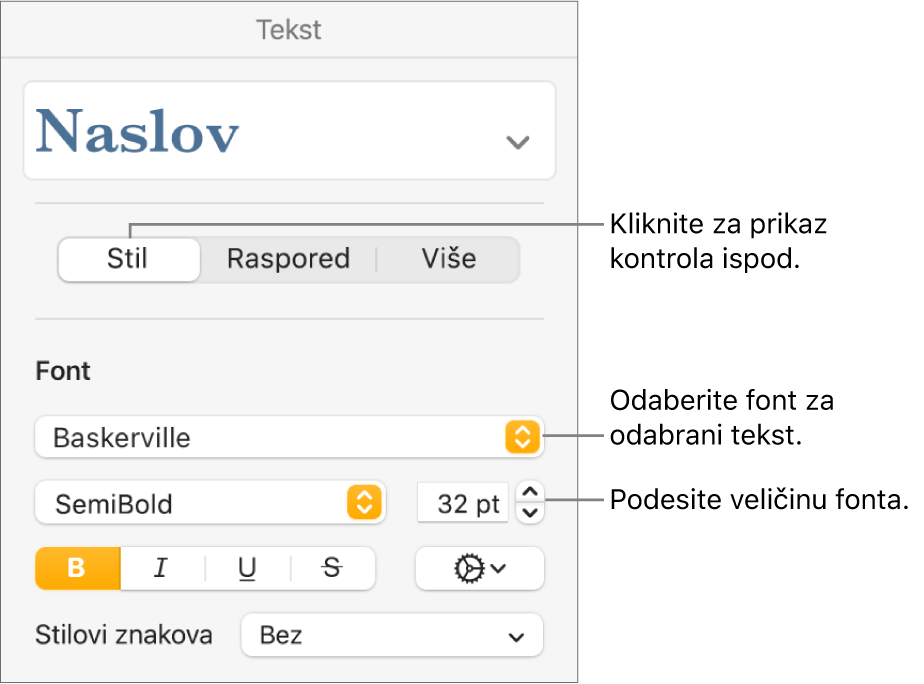Increase font size with up arrow
The width and height of the screenshot is (924, 684).
click(530, 492)
